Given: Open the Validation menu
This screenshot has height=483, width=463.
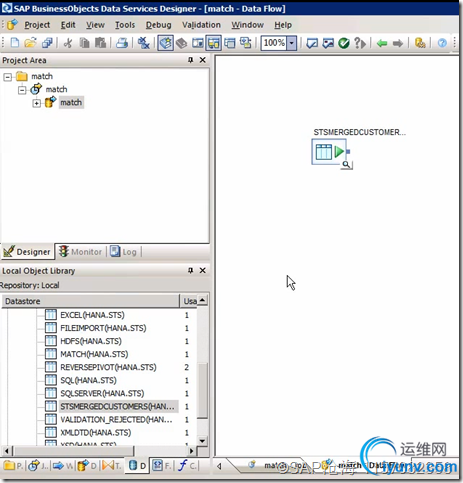Looking at the screenshot, I should coord(201,25).
